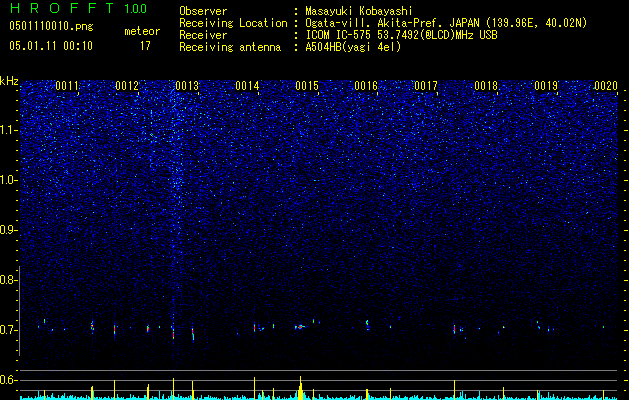Screen dimensions: 629x400
Task: Click the 0.7 kHz axis label
Action: [x=9, y=330]
